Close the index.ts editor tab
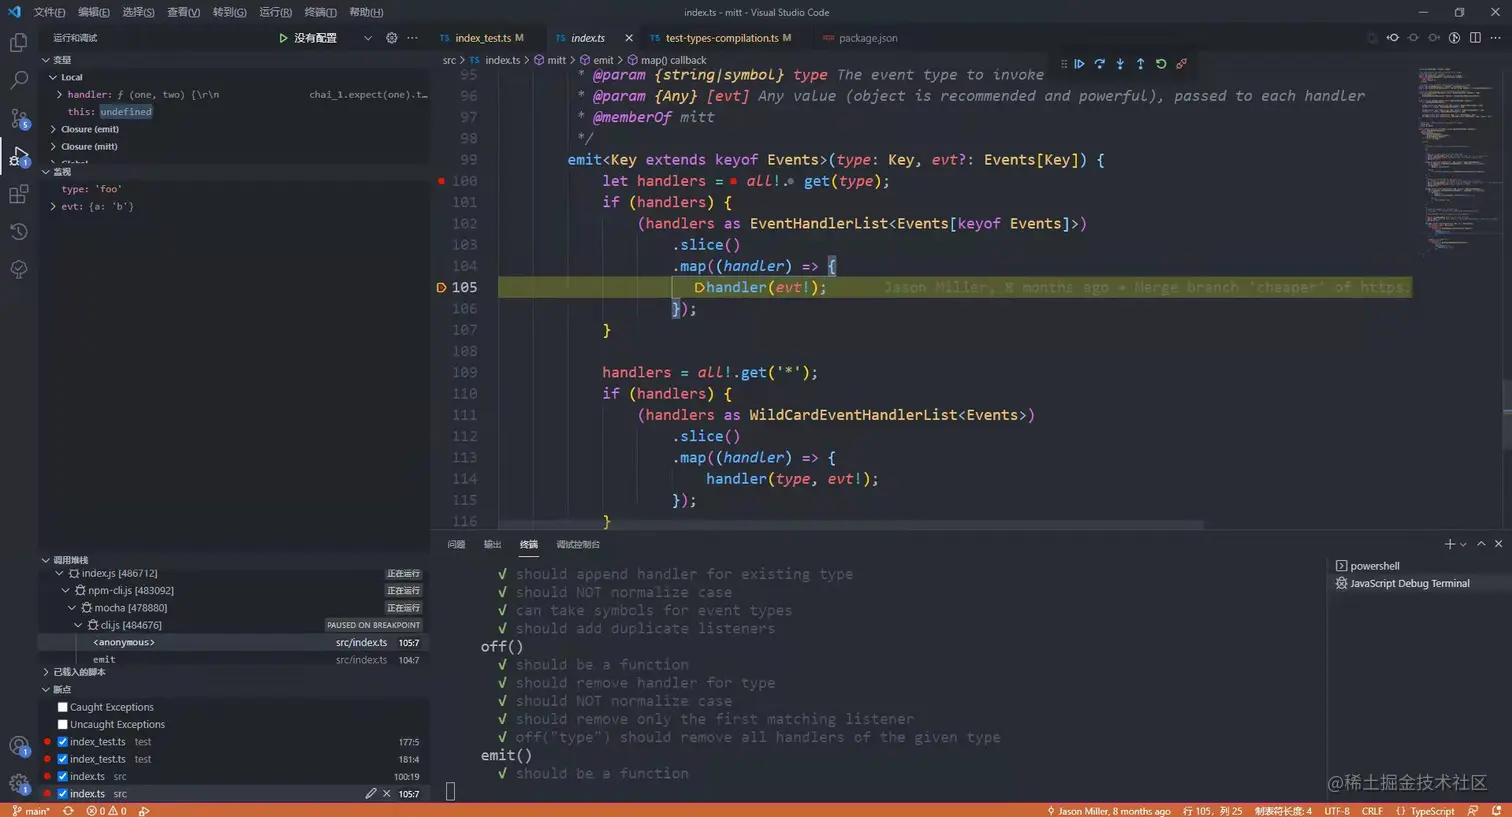 click(629, 38)
